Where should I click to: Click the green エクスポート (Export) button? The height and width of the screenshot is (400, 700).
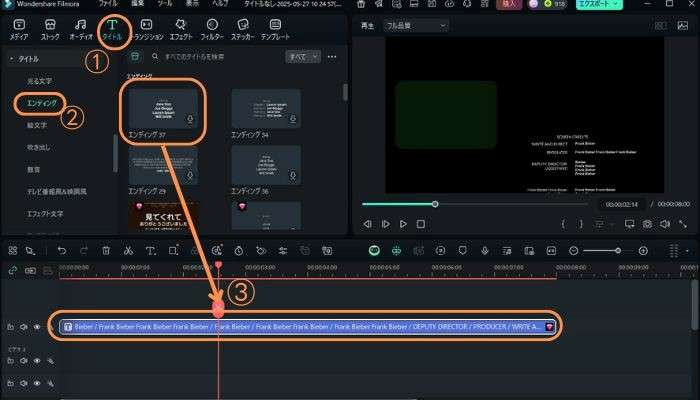599,4
